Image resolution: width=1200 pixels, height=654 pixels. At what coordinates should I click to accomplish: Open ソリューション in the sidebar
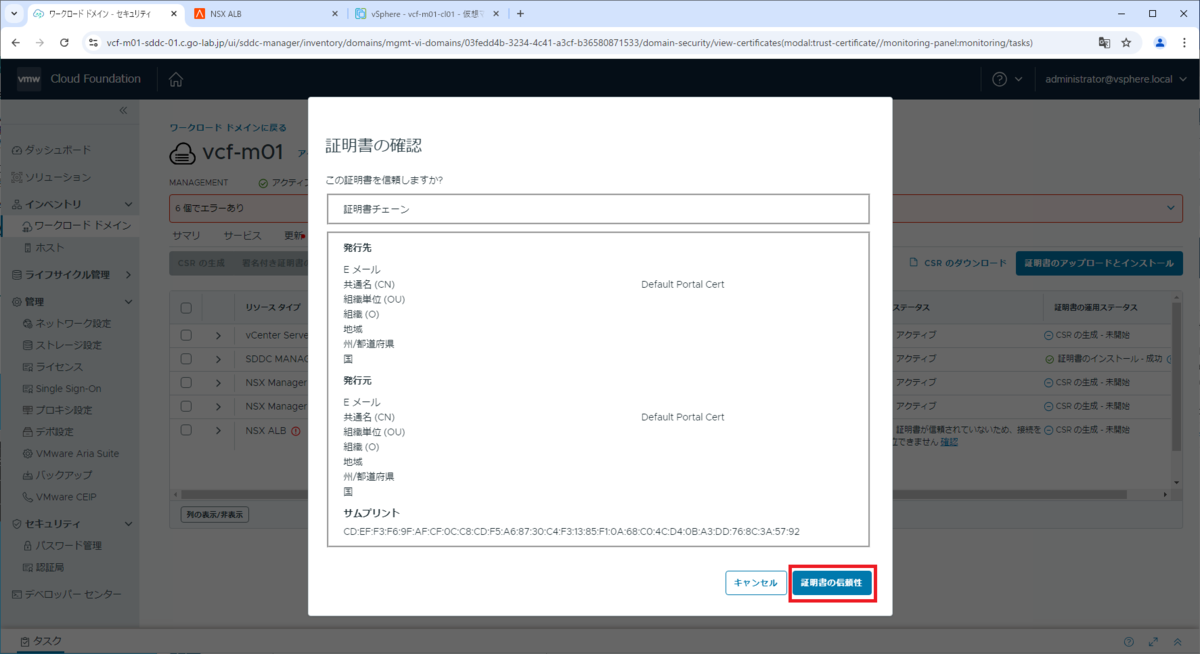point(51,177)
